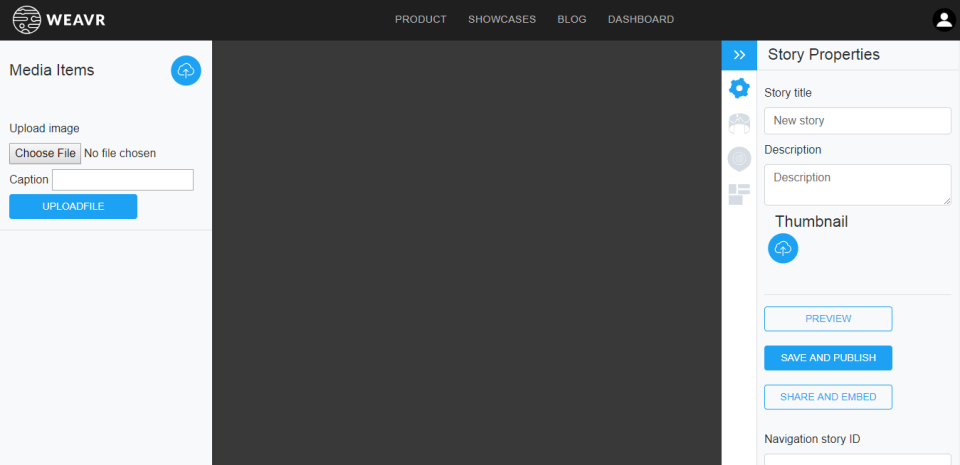960x465 pixels.
Task: Click the 'Story Properties' heading
Action: 823,54
